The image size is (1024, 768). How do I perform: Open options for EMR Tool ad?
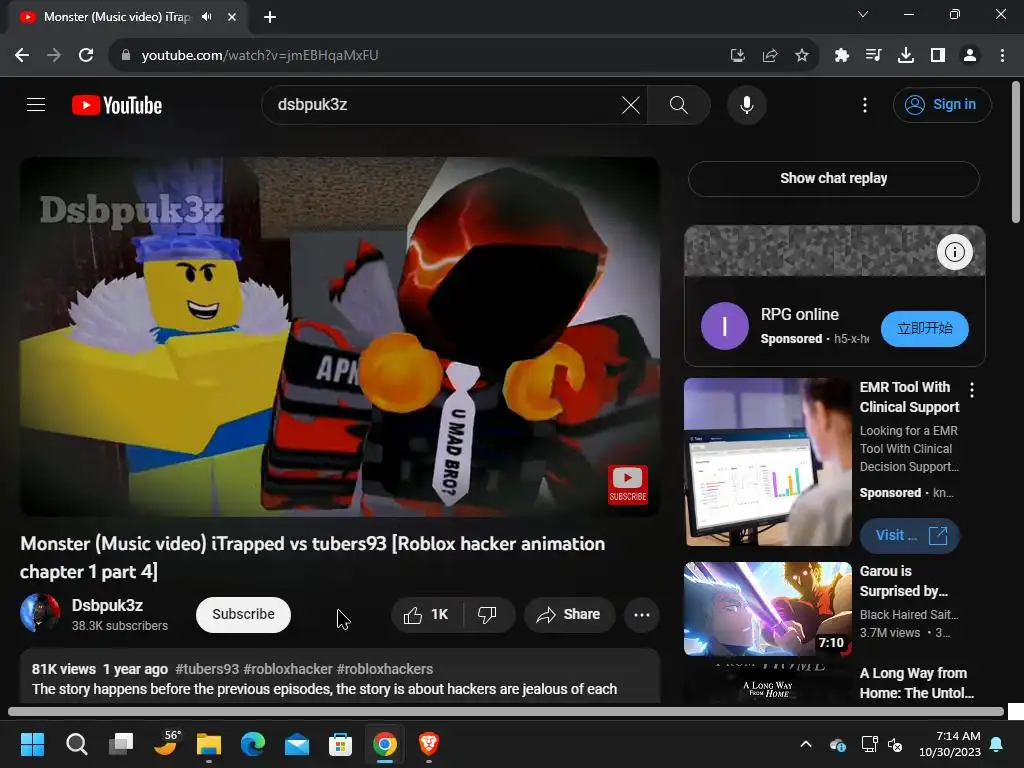pos(972,390)
